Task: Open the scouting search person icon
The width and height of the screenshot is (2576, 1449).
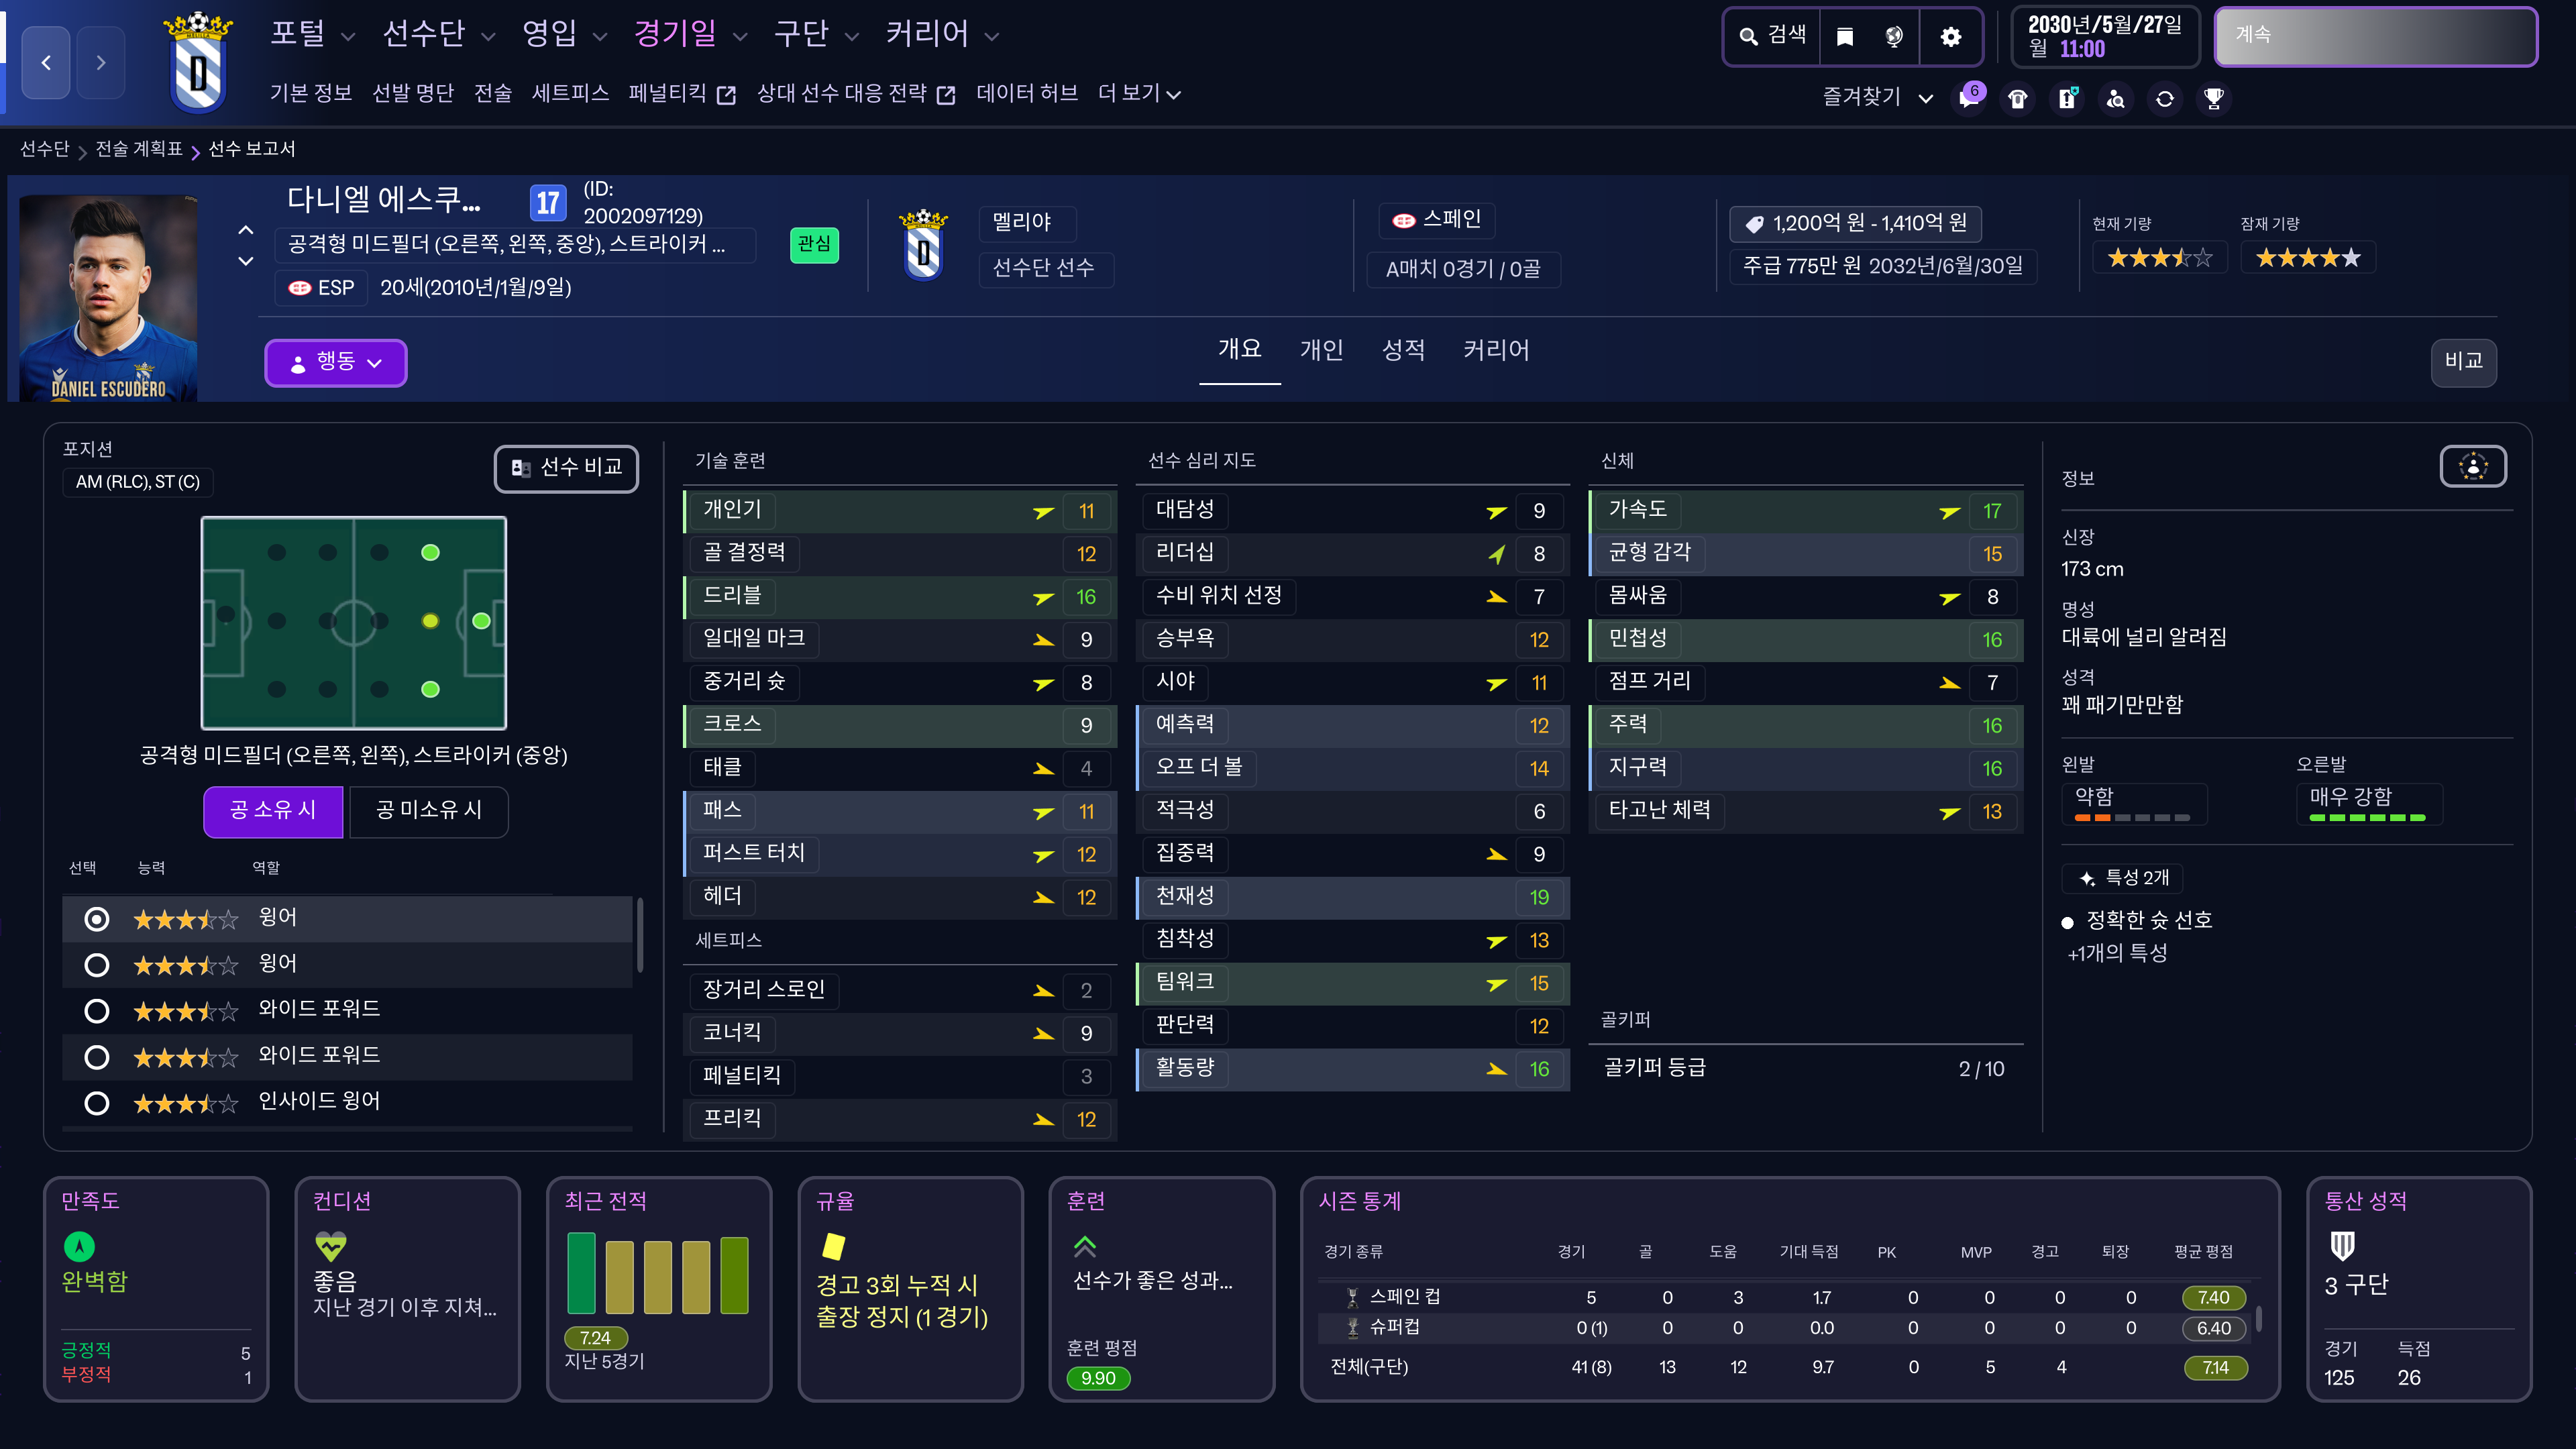Action: click(x=2116, y=98)
